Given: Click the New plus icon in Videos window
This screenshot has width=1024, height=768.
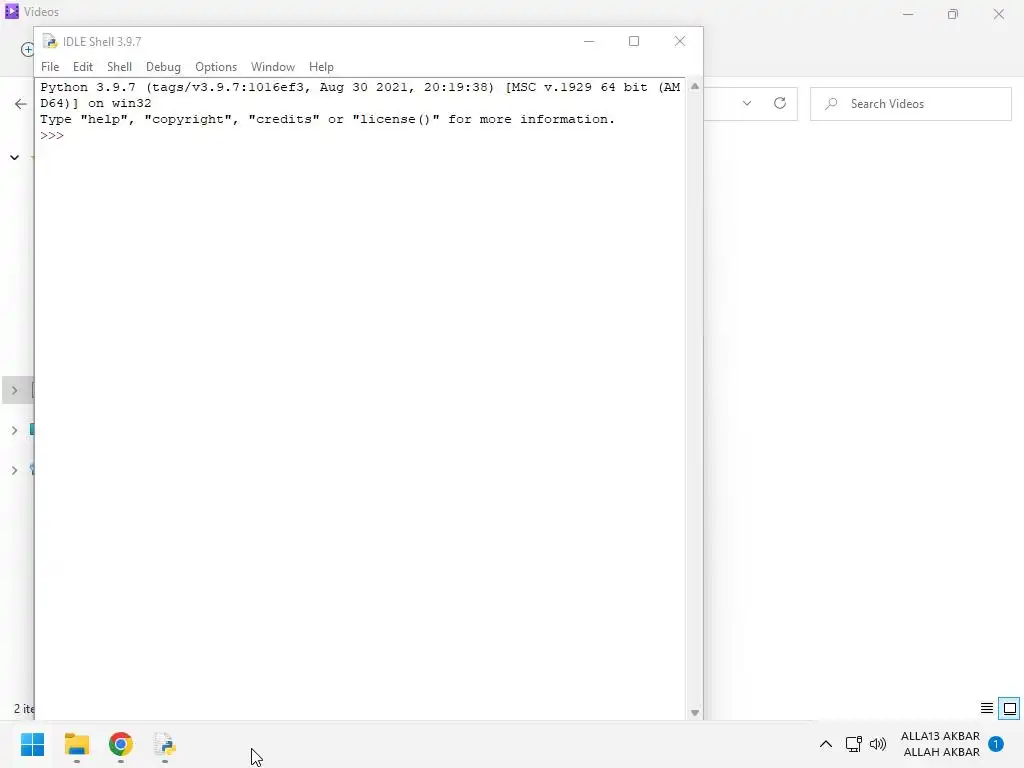Looking at the screenshot, I should [27, 50].
